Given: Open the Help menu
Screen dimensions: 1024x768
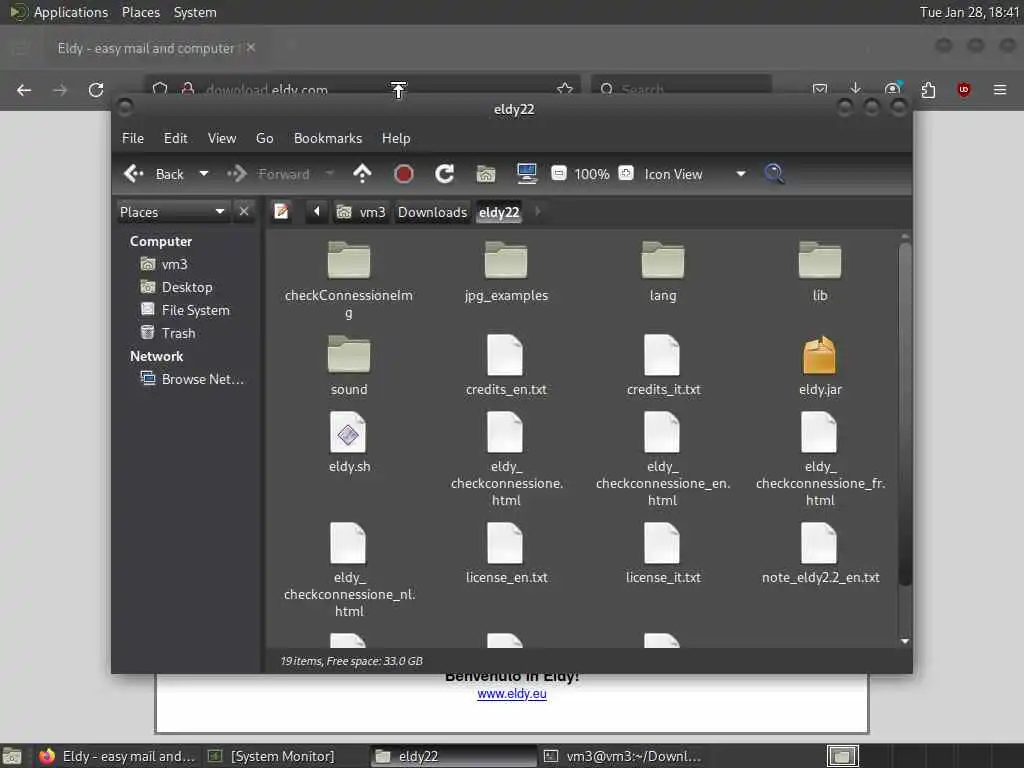Looking at the screenshot, I should [396, 138].
